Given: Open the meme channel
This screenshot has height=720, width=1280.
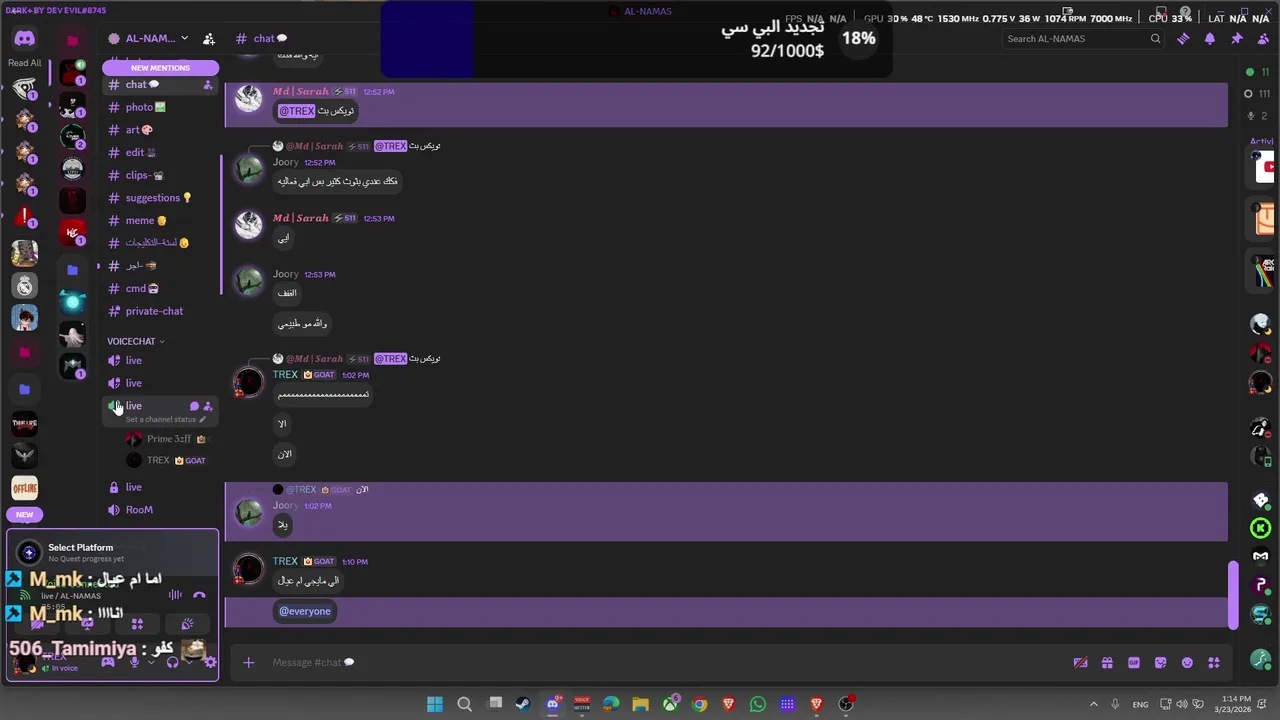Looking at the screenshot, I should (x=160, y=221).
